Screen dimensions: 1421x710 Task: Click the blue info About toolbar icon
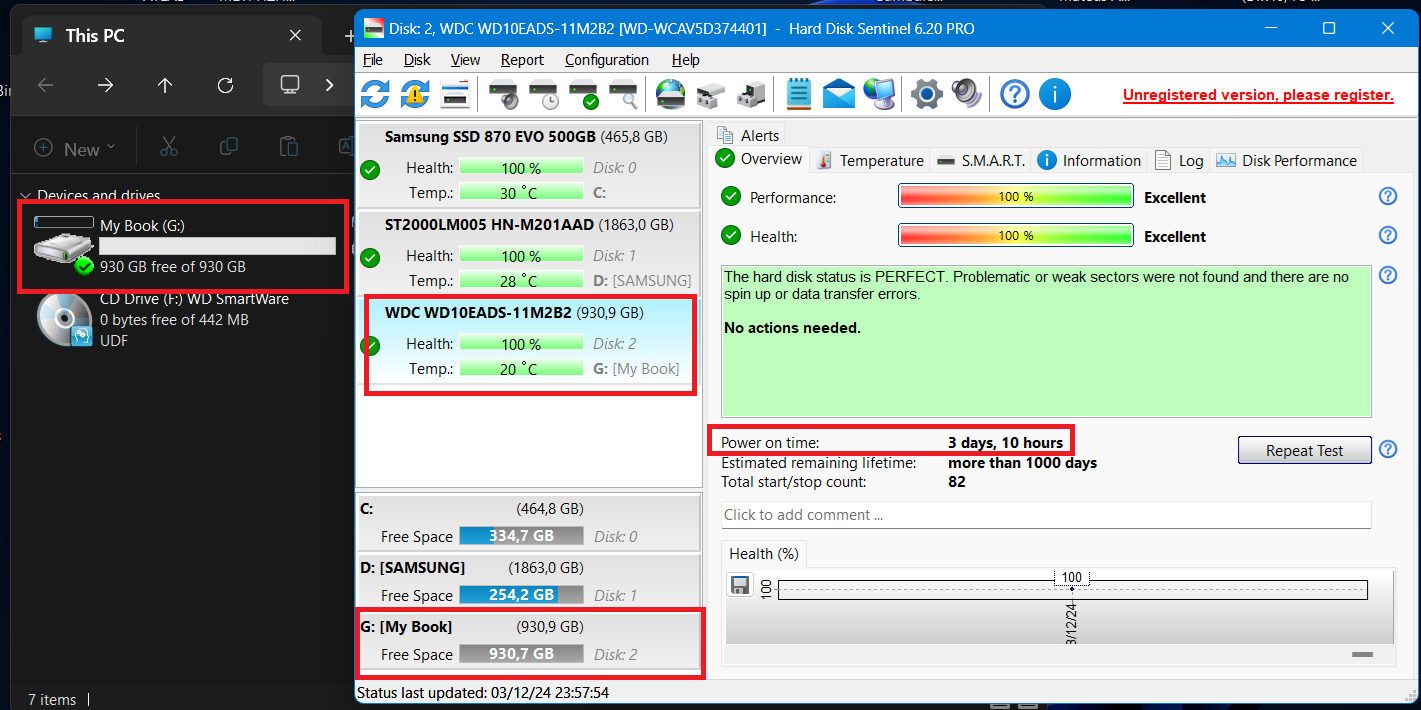(x=1054, y=95)
